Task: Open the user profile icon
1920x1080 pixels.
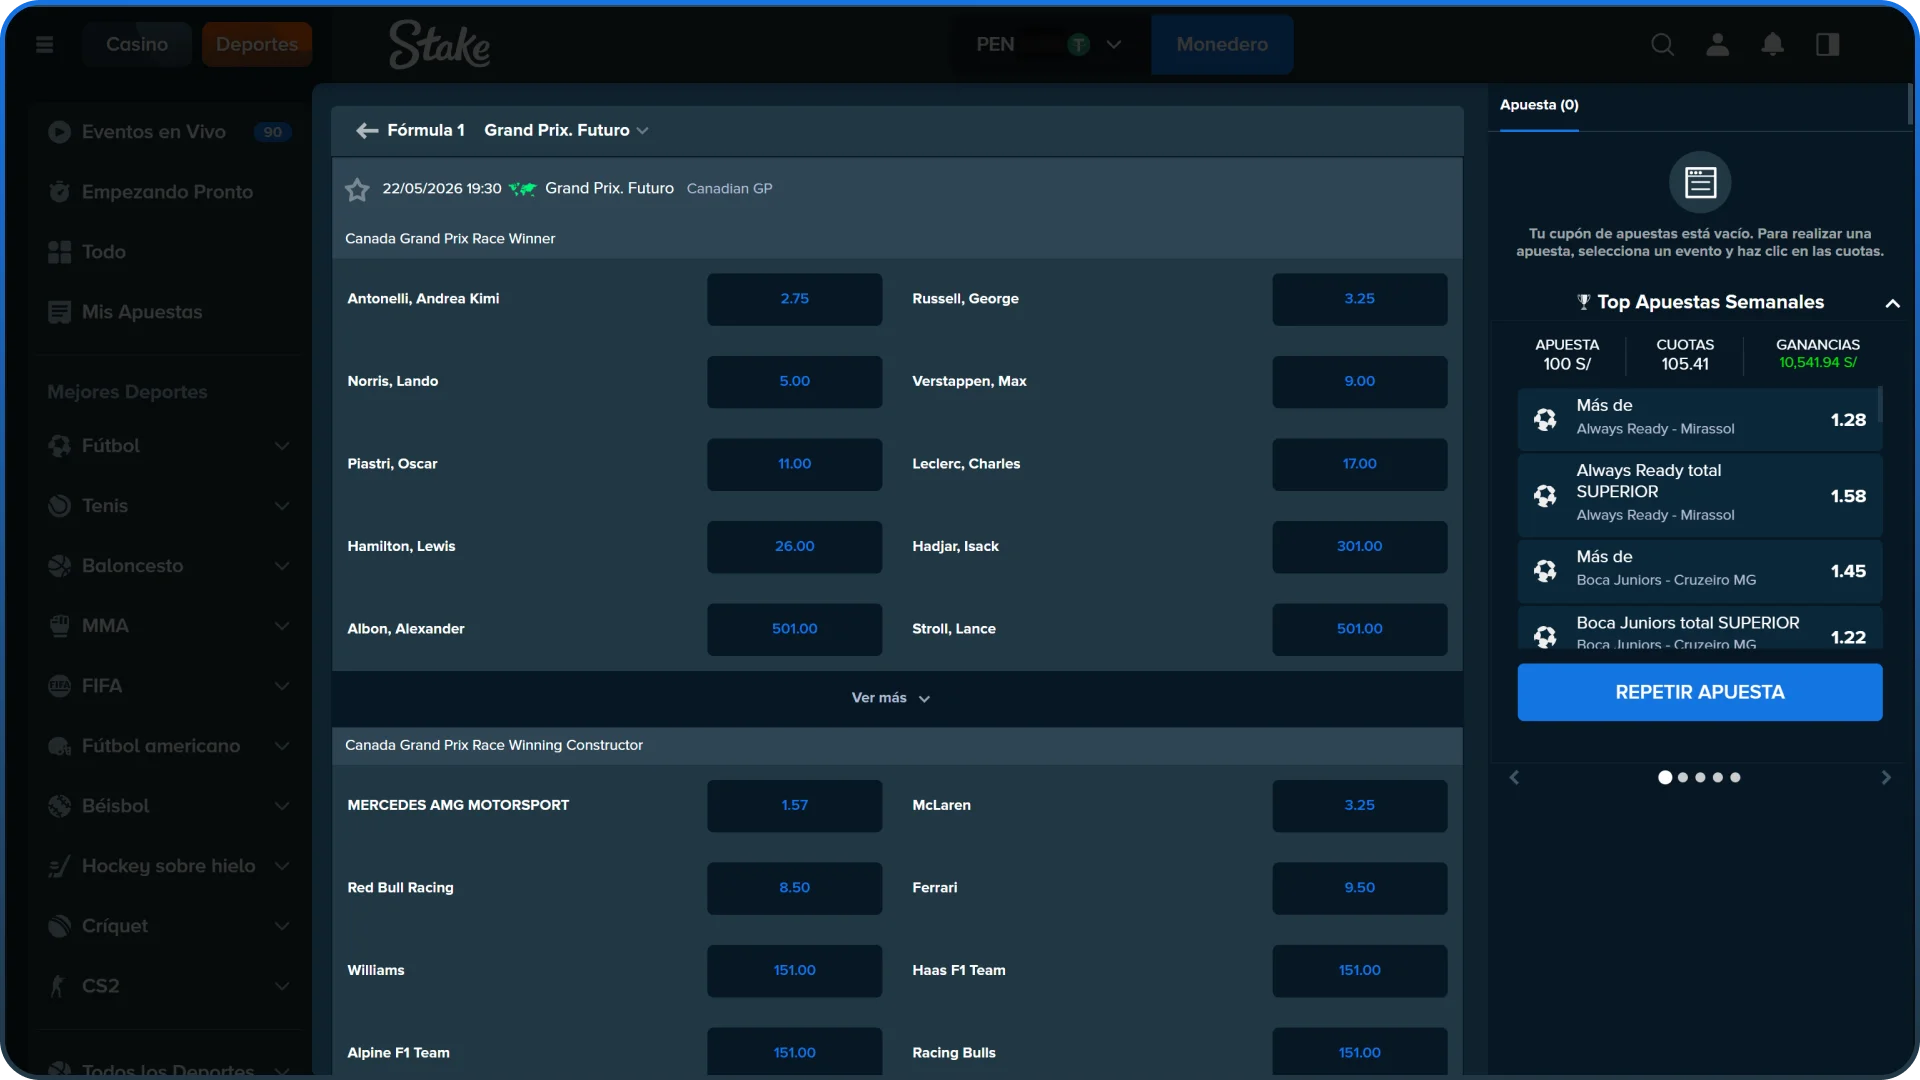Action: (1717, 44)
